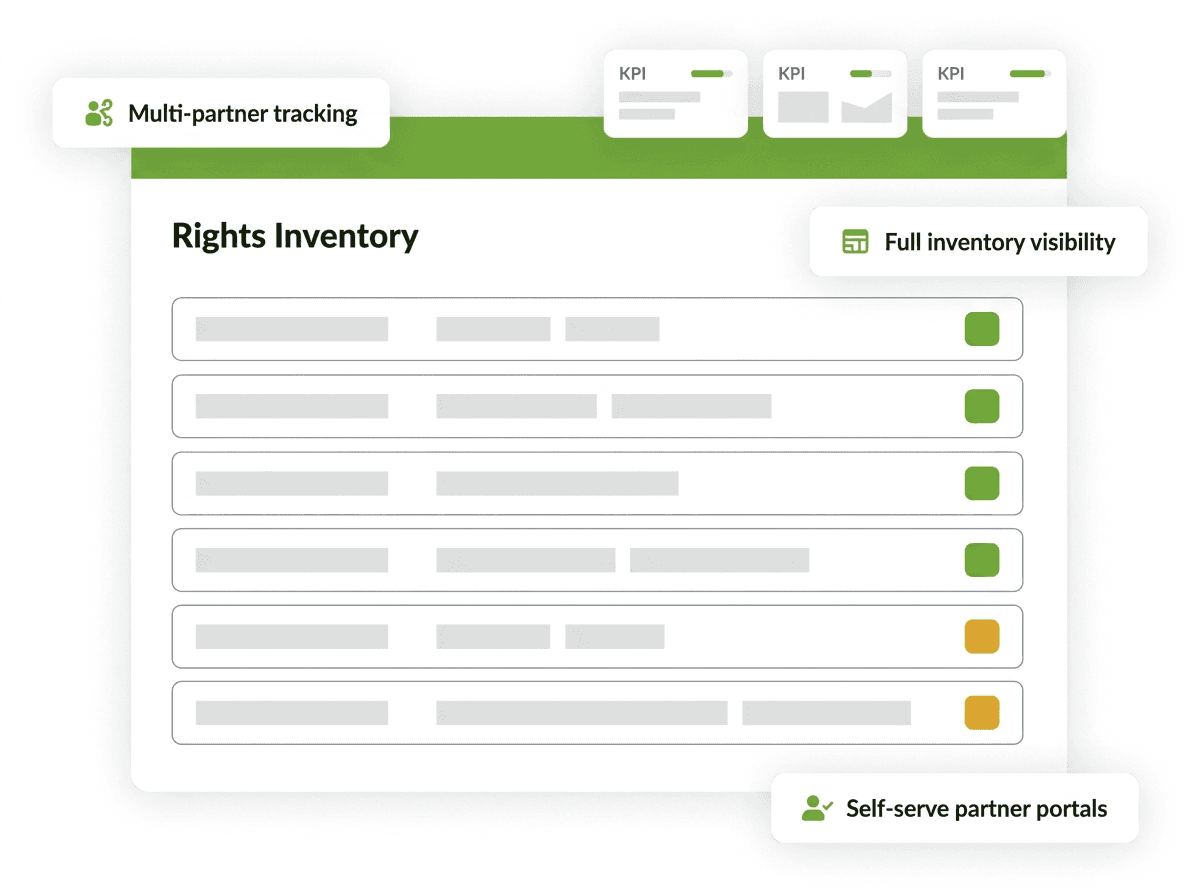Select the Multi-partner tracking label
1200x896 pixels.
click(x=243, y=113)
